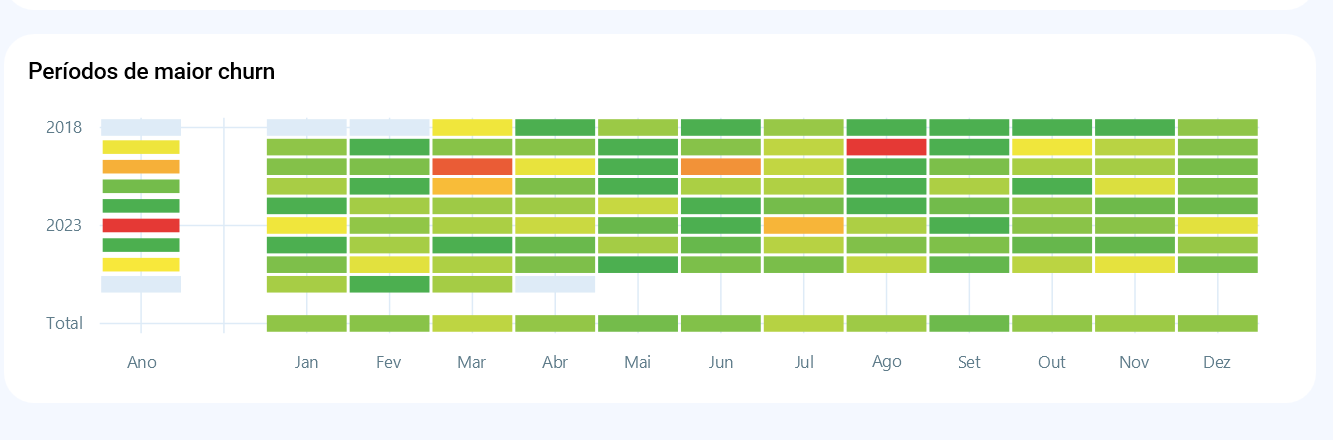Select the "Ago" month label
1333x440 pixels.
[886, 362]
